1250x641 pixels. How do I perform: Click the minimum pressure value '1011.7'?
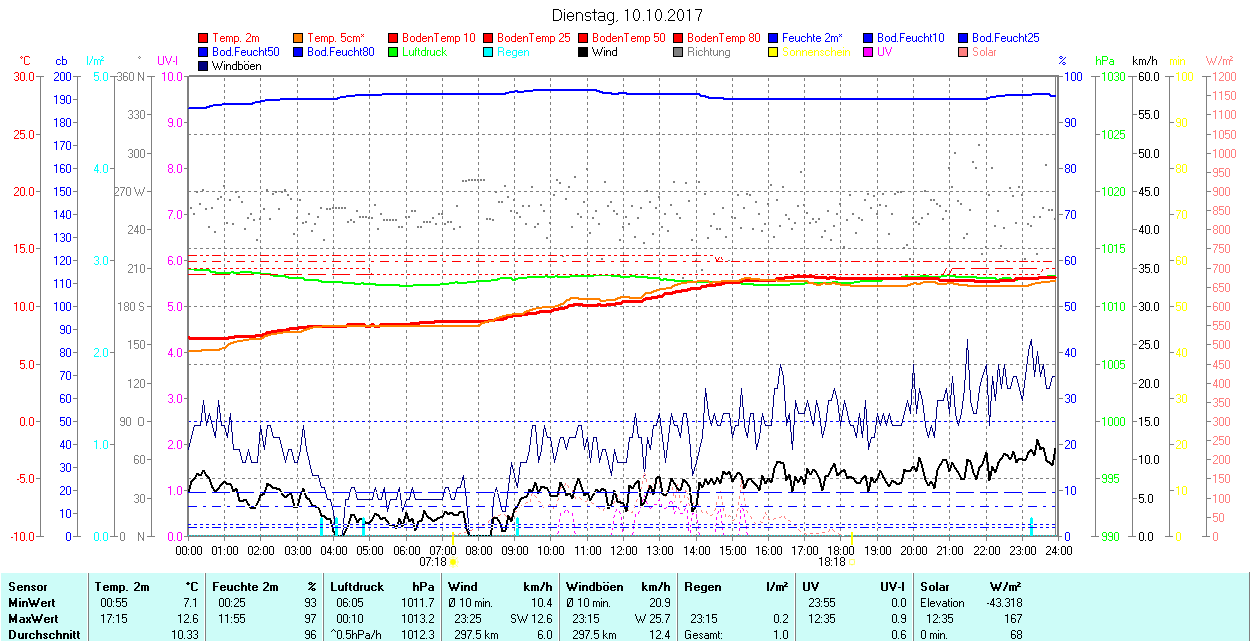click(418, 603)
